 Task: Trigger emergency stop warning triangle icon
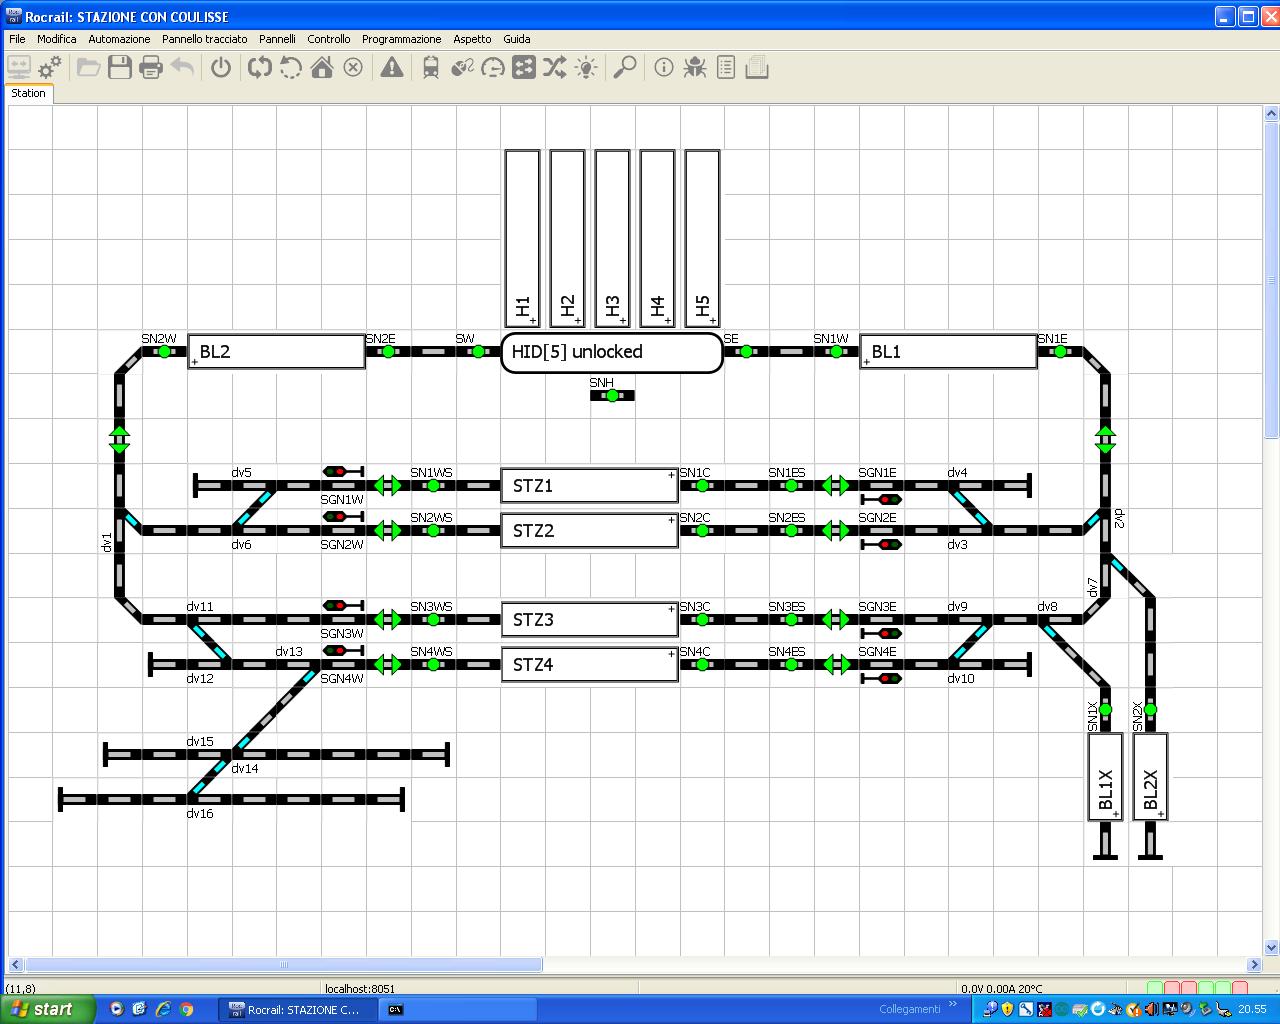392,67
